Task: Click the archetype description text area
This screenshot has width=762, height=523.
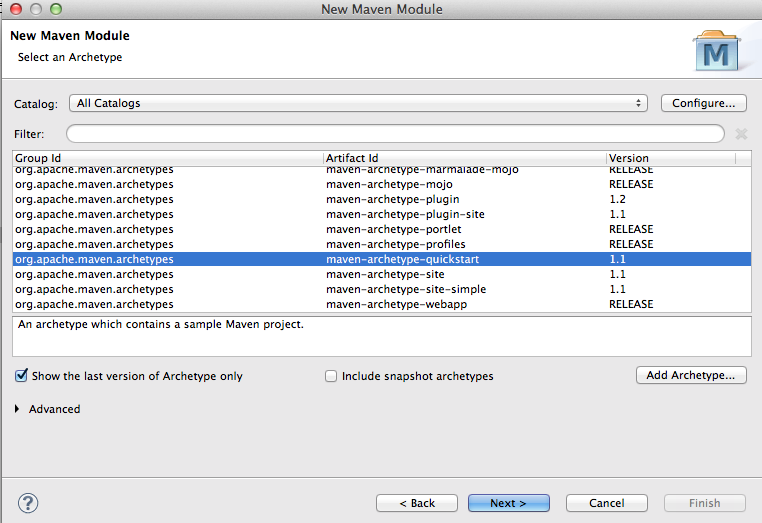Action: pyautogui.click(x=382, y=336)
